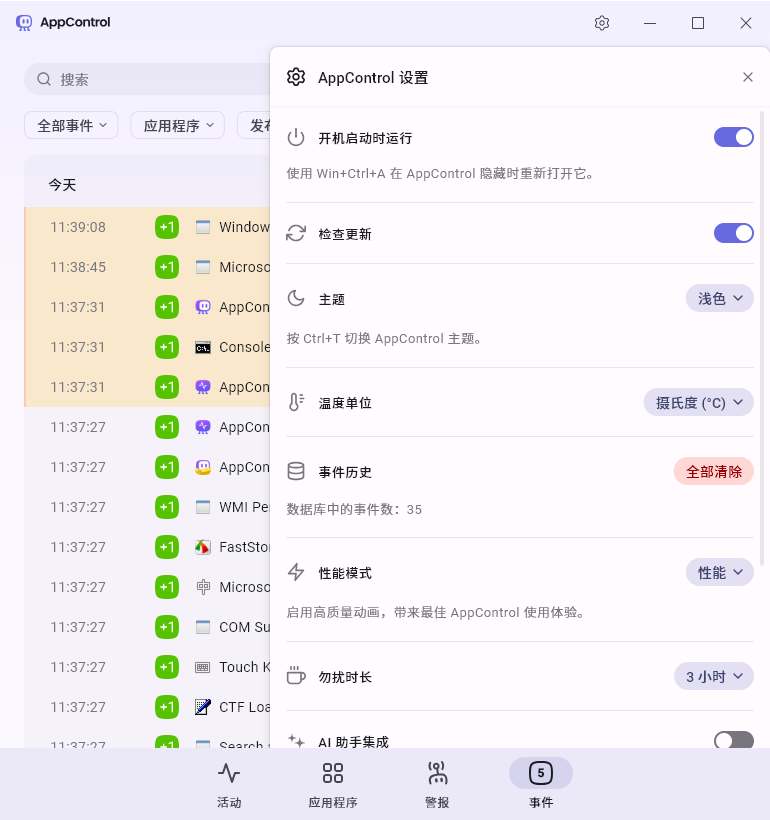Click the window icon in the COM Su row
Screen dimensions: 770x820
coord(203,627)
